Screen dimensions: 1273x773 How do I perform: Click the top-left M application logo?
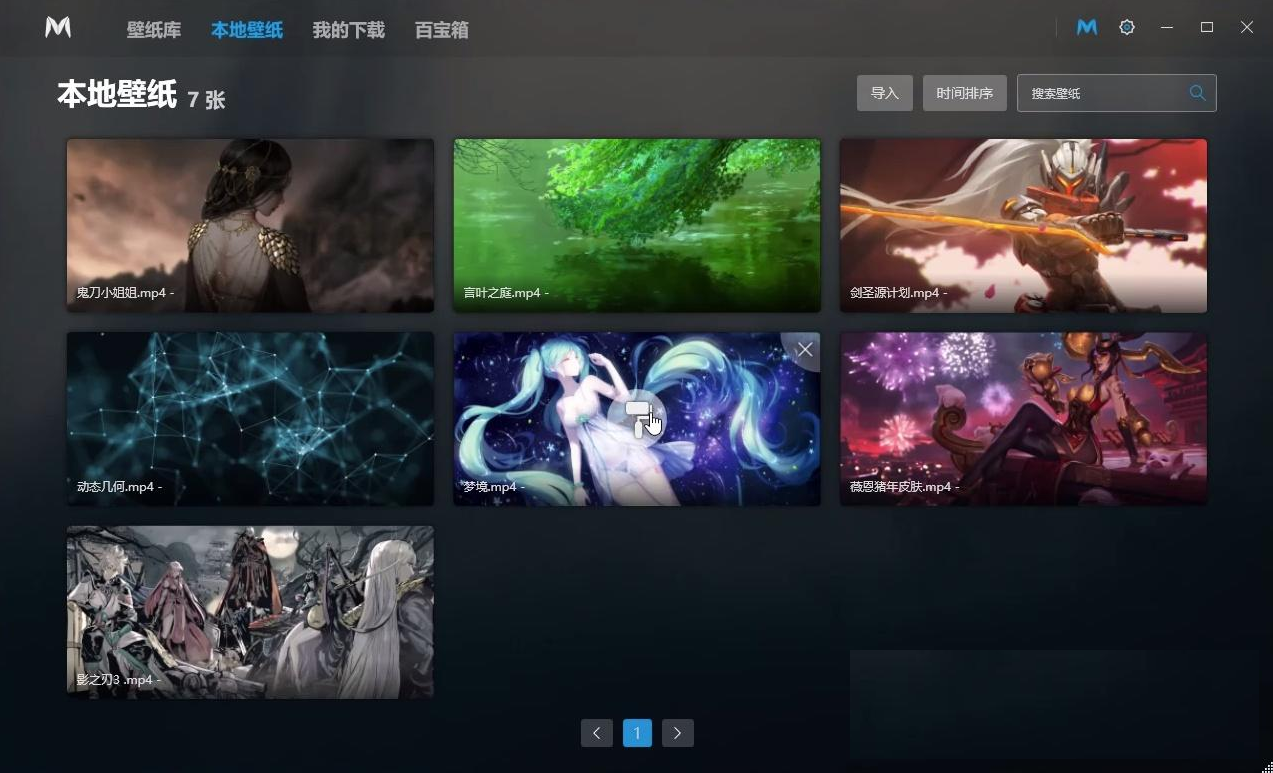(x=57, y=27)
